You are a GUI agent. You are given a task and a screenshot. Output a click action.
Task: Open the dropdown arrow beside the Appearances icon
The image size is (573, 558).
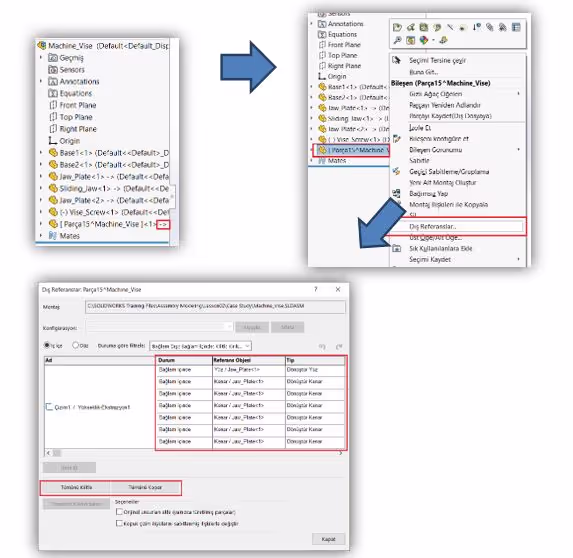[433, 40]
